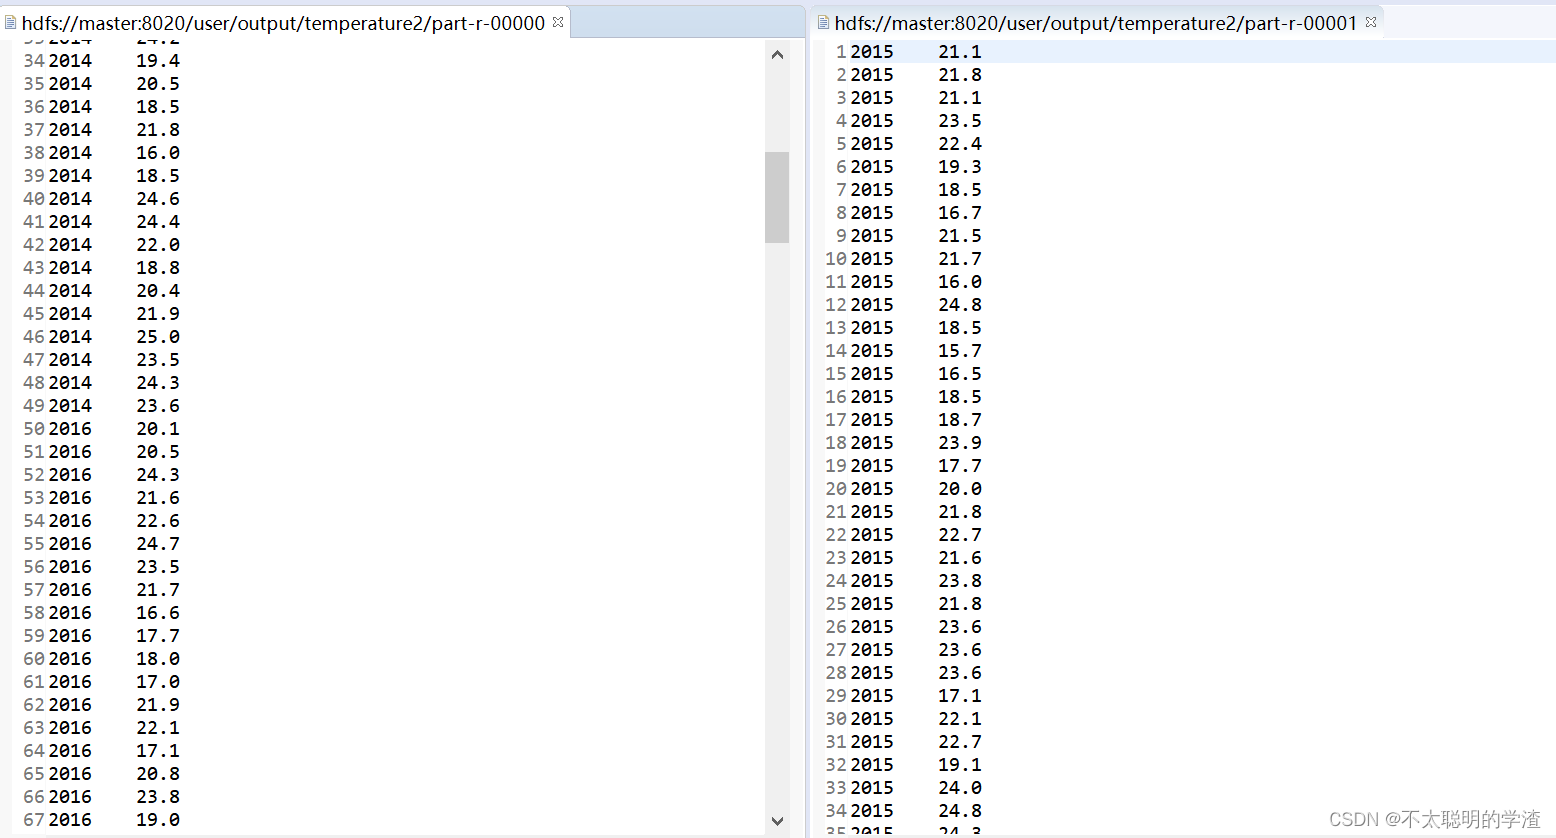Click year 2014 on line 42 of part-r-00000
Image resolution: width=1556 pixels, height=838 pixels.
70,245
